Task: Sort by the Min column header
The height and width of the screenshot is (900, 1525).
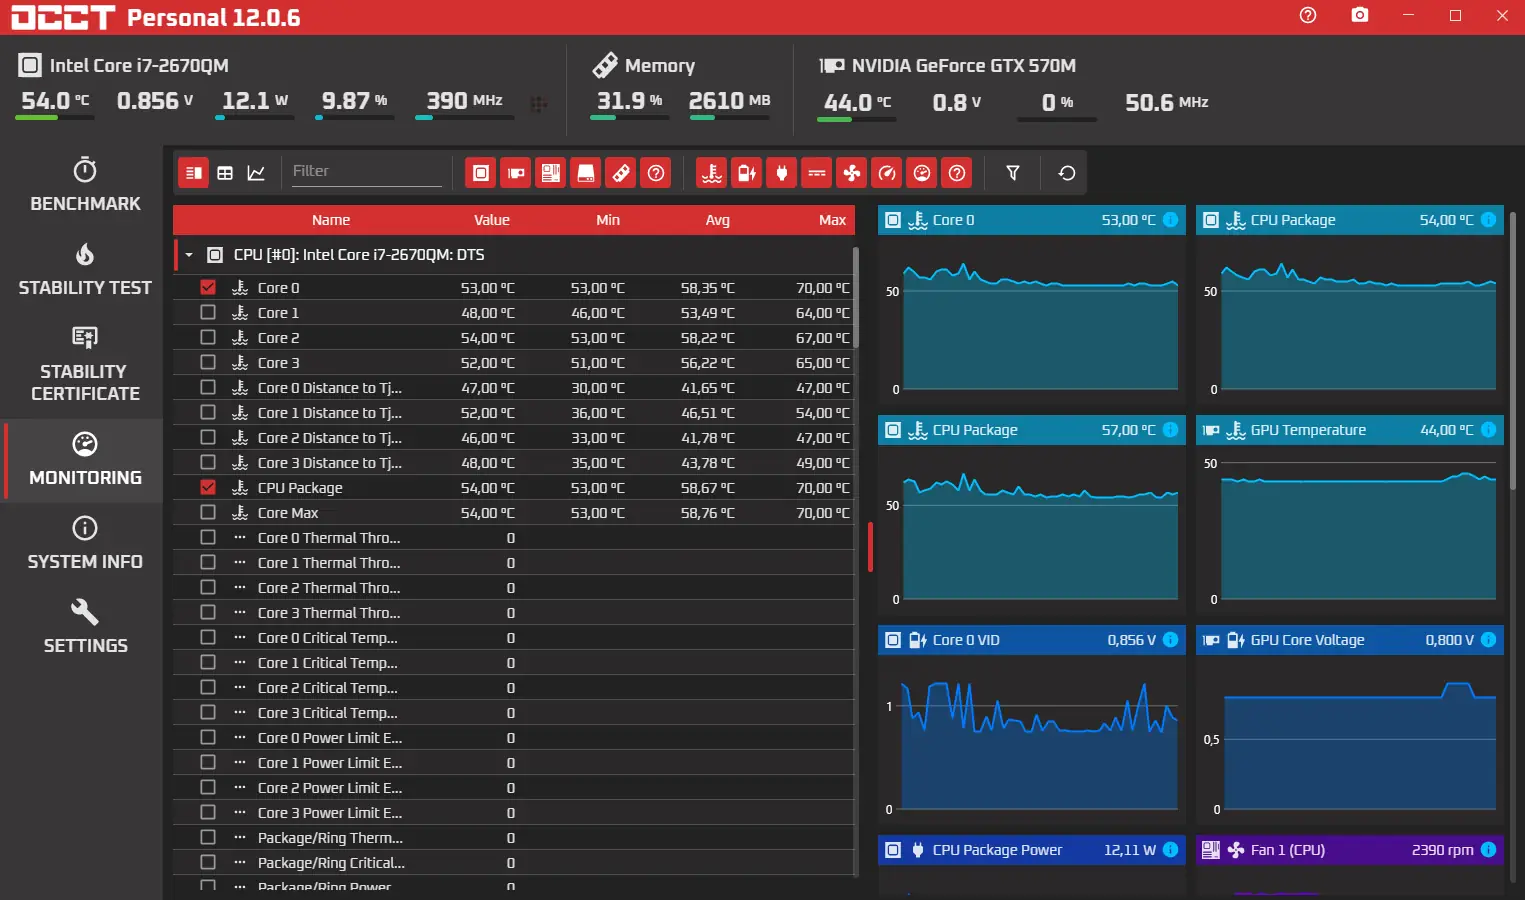Action: [608, 220]
